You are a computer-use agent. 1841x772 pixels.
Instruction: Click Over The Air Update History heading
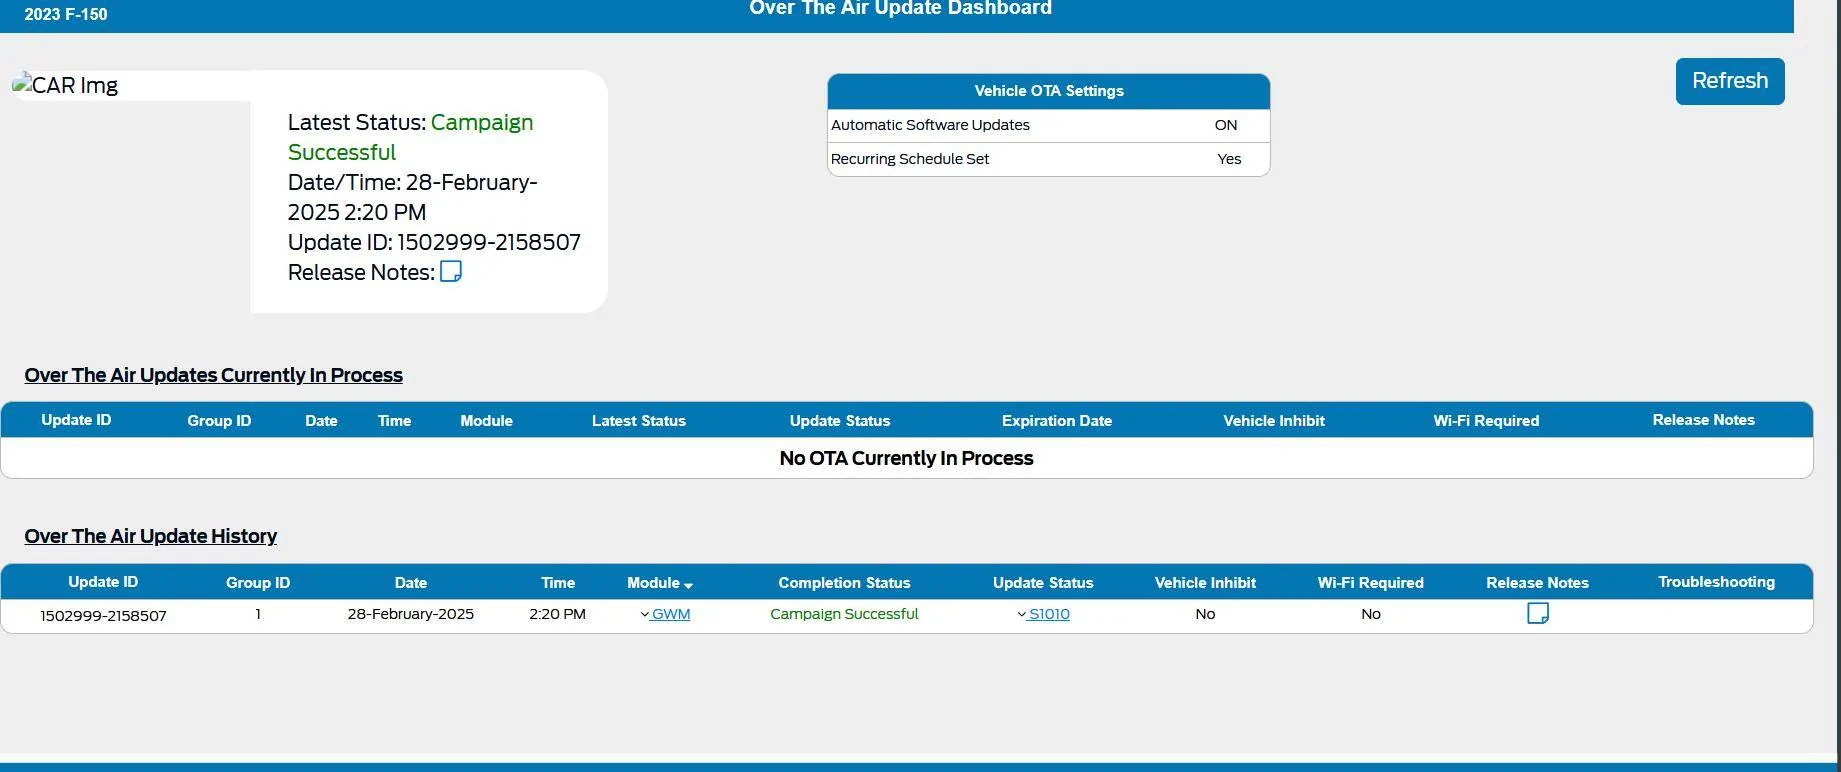(x=151, y=536)
